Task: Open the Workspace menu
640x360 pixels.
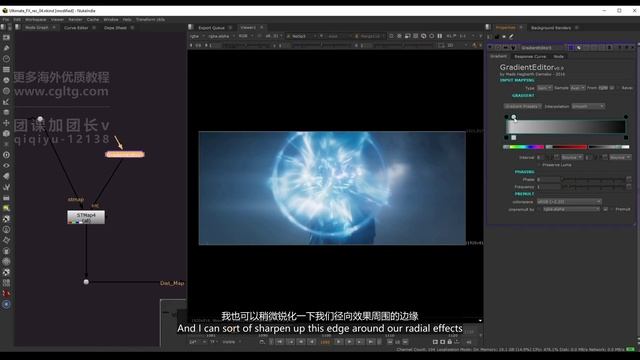Action: [36, 20]
